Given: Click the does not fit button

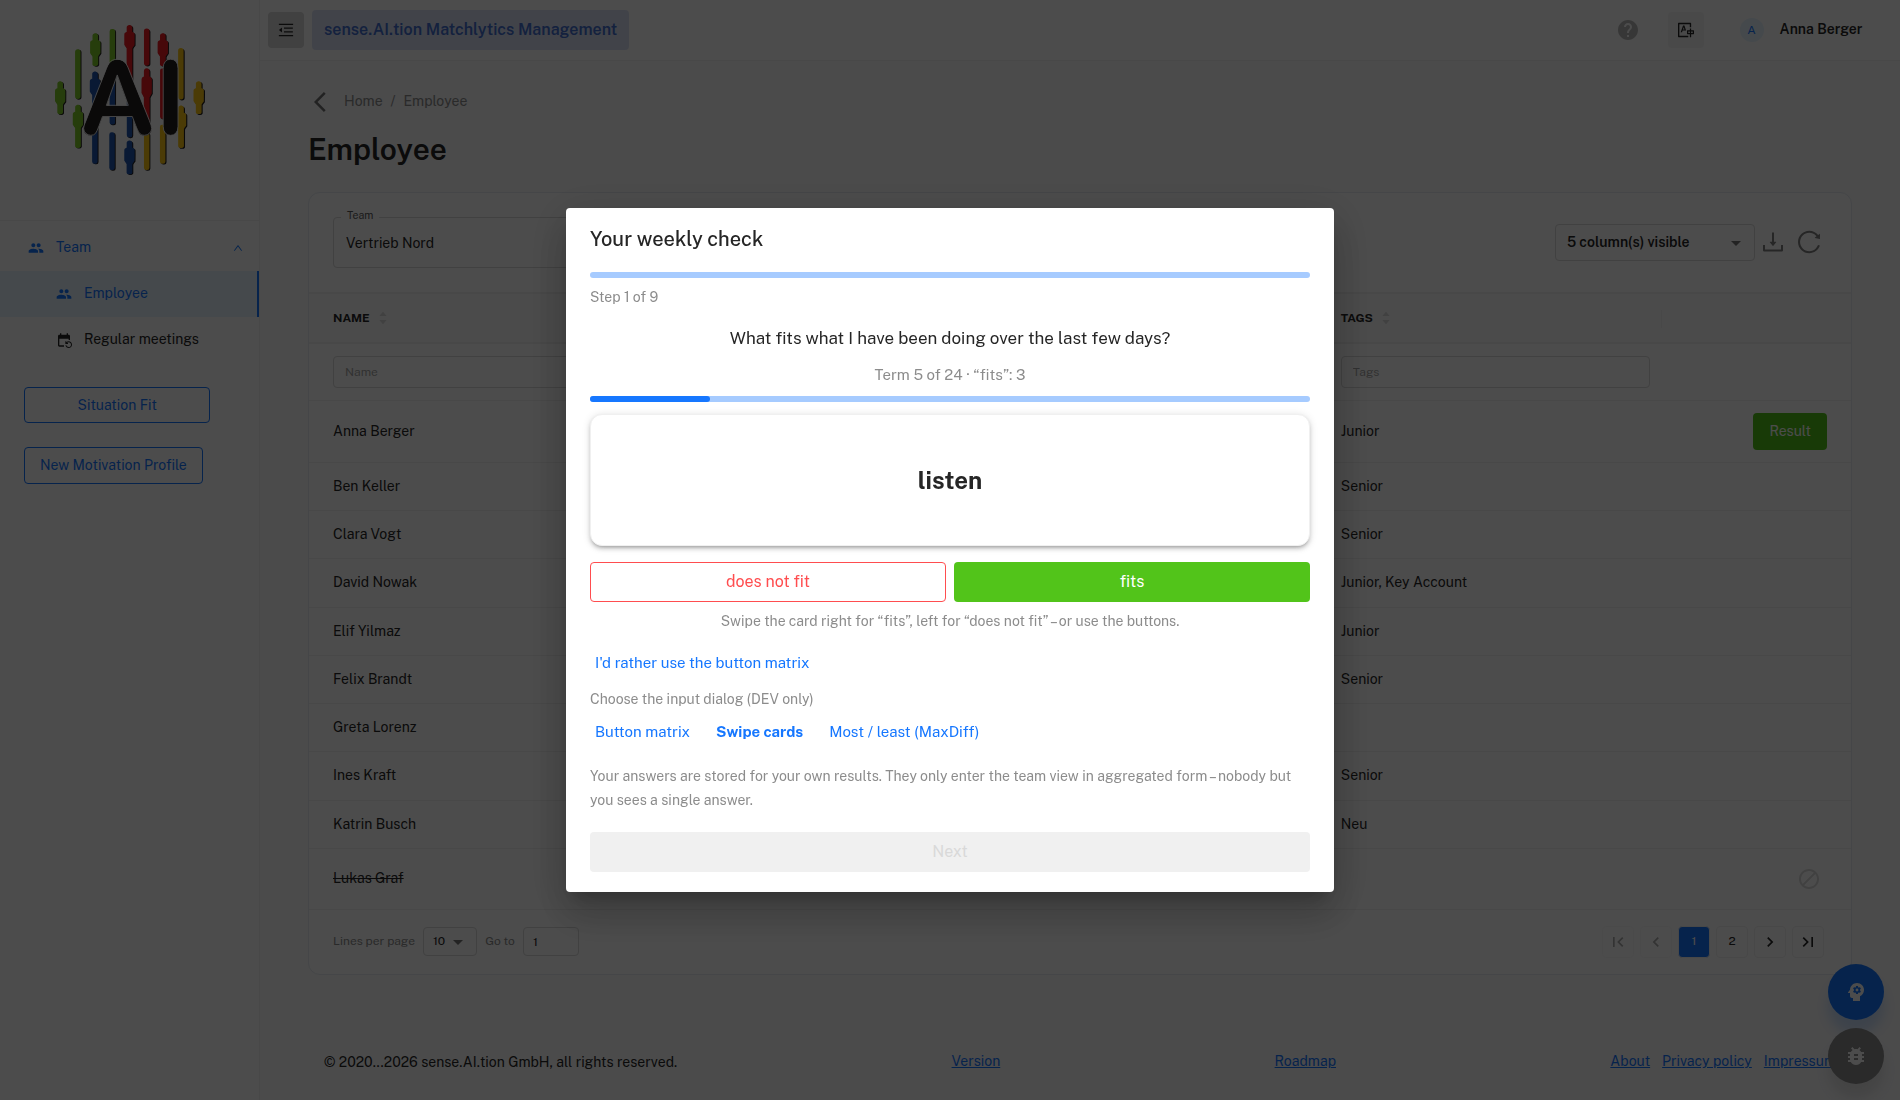Looking at the screenshot, I should click(x=768, y=582).
